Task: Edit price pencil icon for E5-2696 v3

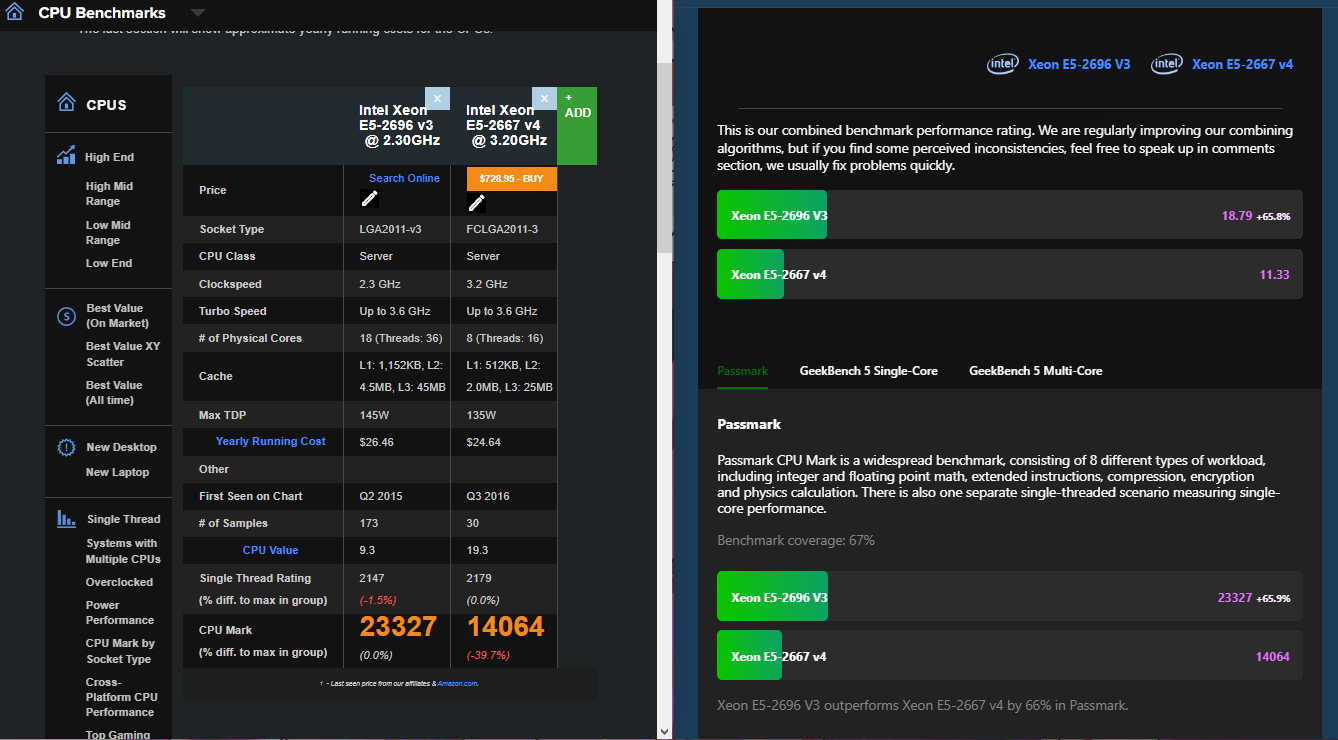Action: 370,200
